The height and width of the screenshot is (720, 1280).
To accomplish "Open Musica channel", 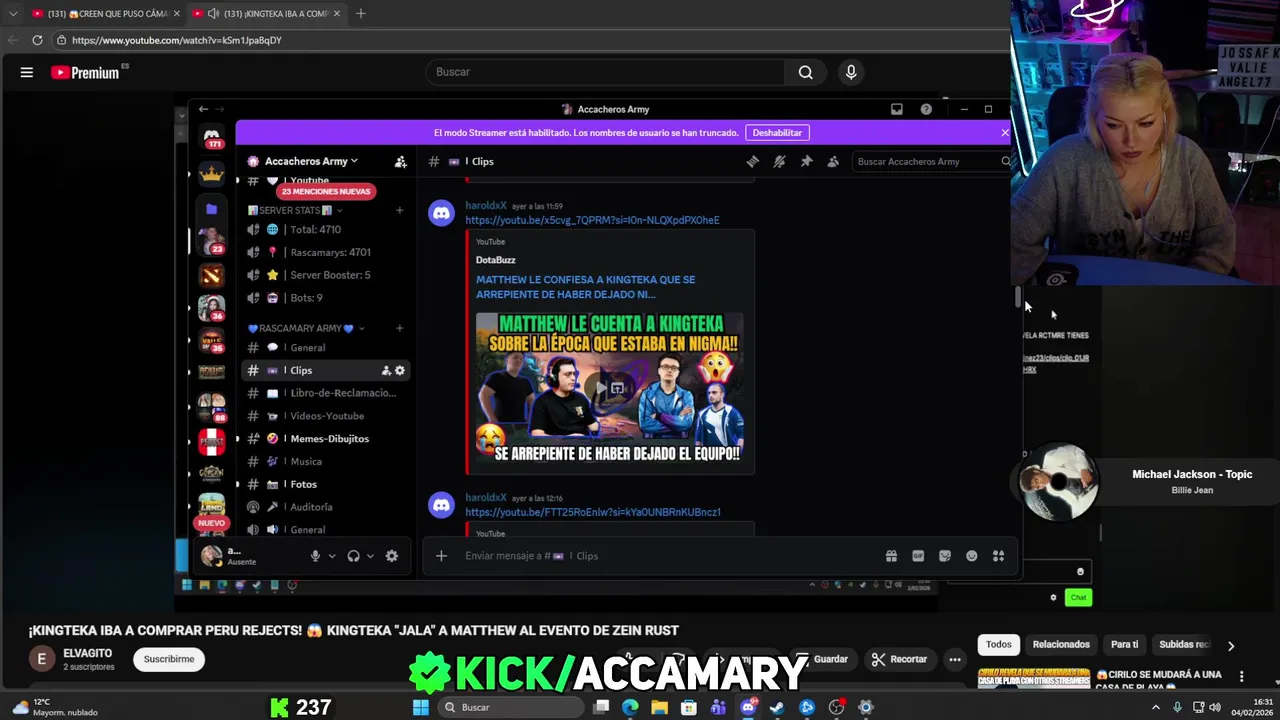I will [x=325, y=461].
